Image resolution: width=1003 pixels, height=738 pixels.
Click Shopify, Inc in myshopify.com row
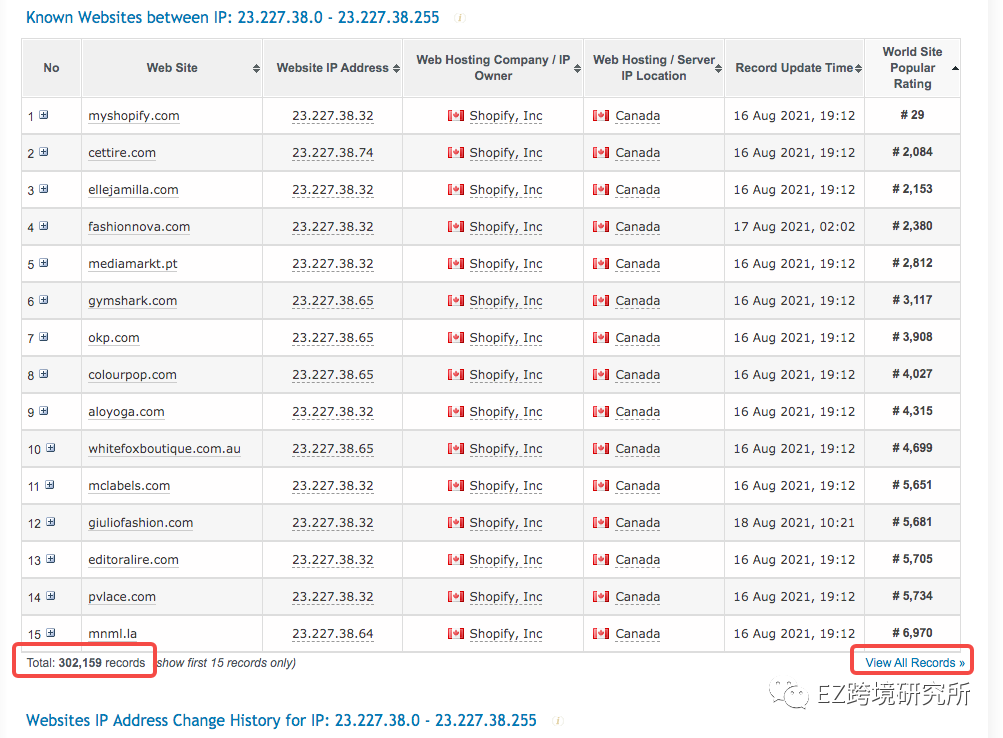click(x=505, y=116)
